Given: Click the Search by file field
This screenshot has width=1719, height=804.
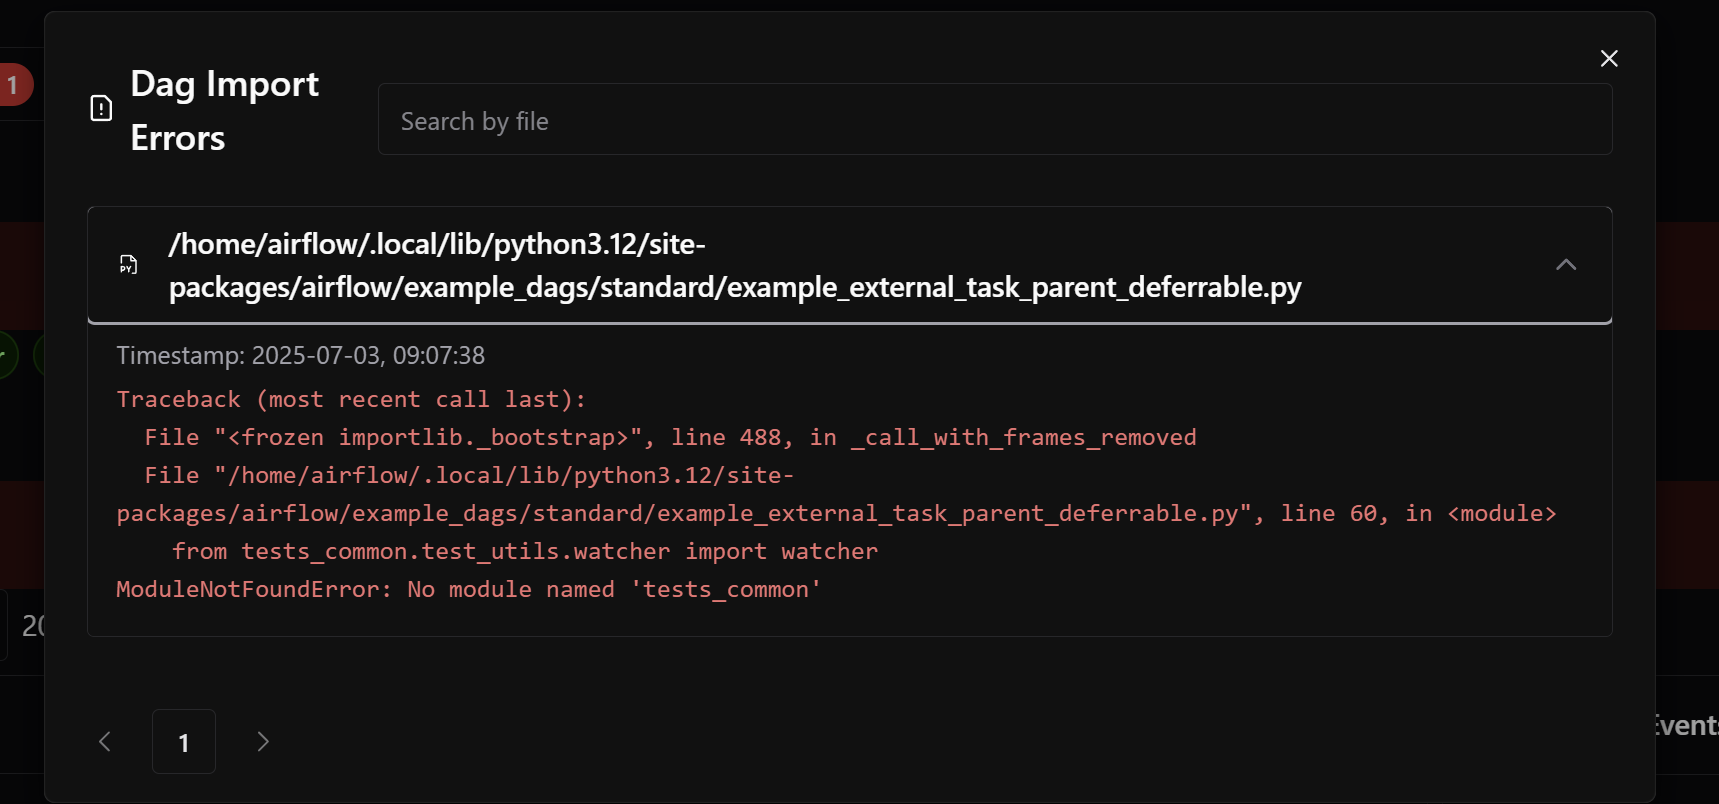Looking at the screenshot, I should pyautogui.click(x=995, y=120).
